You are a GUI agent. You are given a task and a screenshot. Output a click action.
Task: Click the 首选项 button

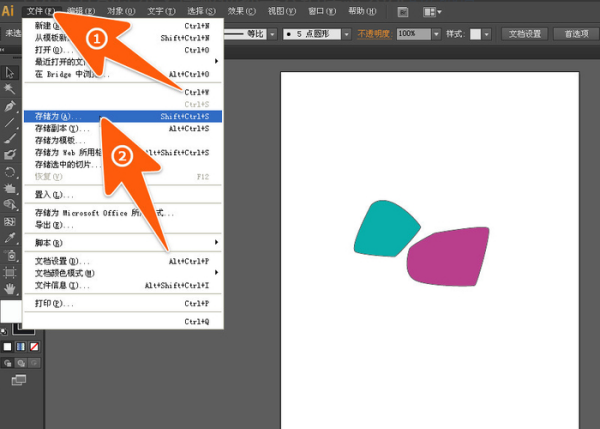click(575, 33)
